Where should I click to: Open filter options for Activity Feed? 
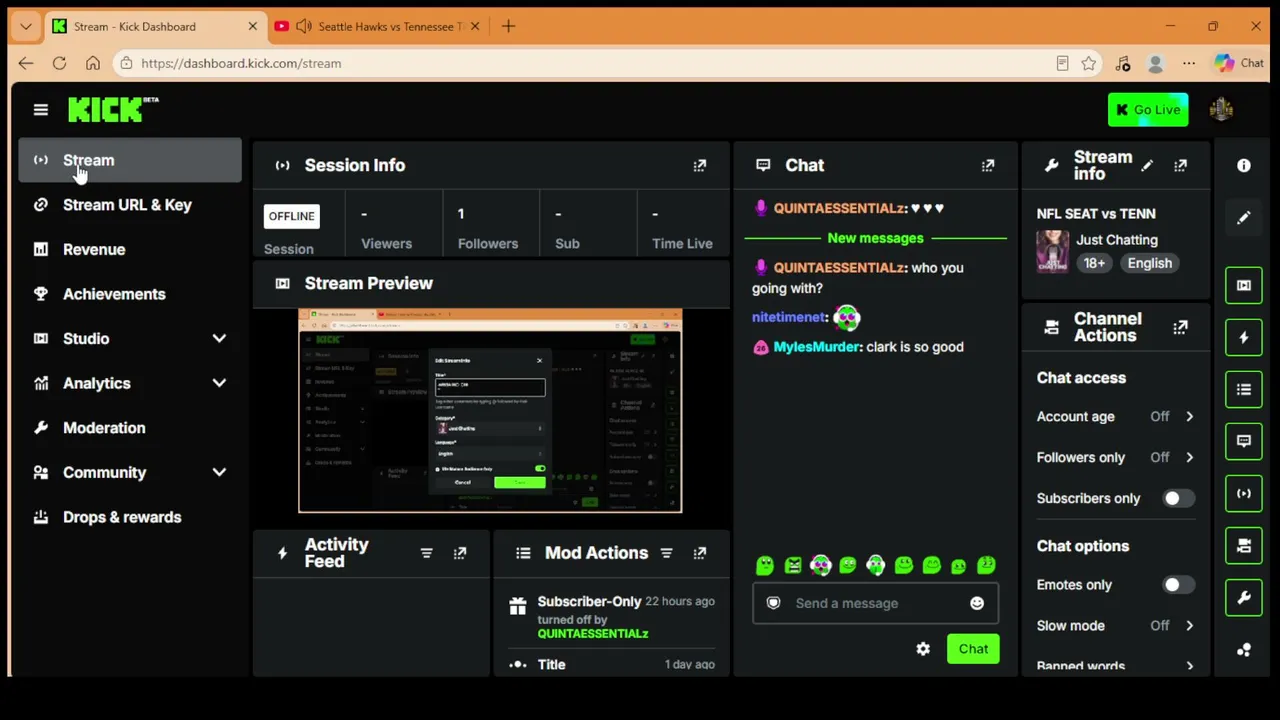tap(426, 553)
